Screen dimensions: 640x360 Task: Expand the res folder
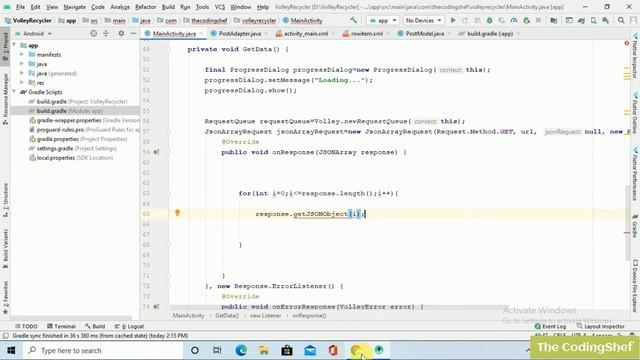(x=22, y=82)
